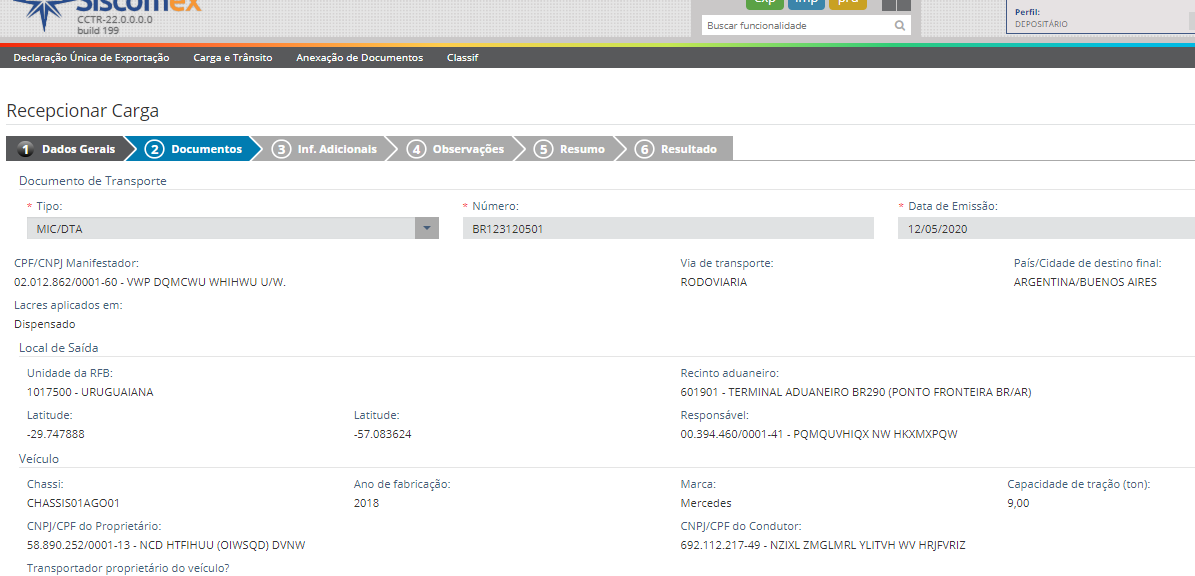This screenshot has height=576, width=1195.
Task: Open Anexação de Documentos menu
Action: 359,58
